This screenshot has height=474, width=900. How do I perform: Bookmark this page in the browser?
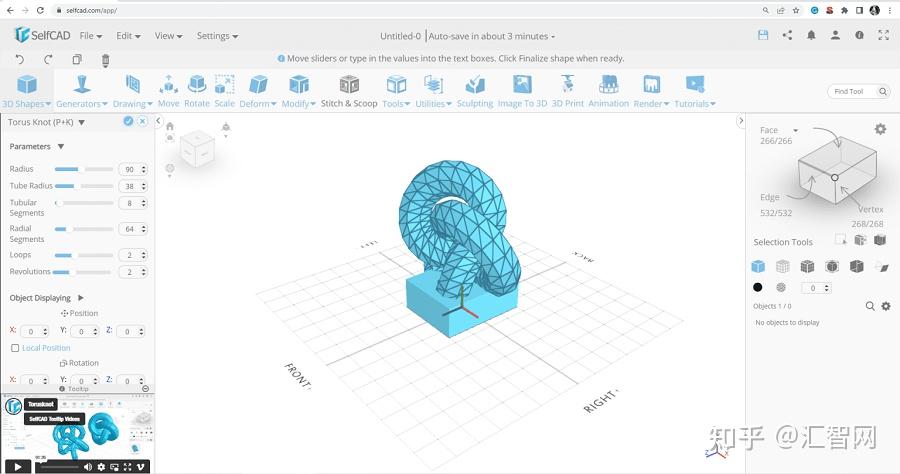(x=796, y=10)
